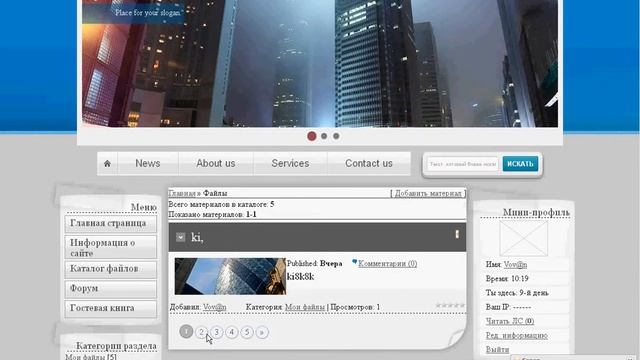
Task: Click the 'Place for your slogan' banner text
Action: coord(148,13)
